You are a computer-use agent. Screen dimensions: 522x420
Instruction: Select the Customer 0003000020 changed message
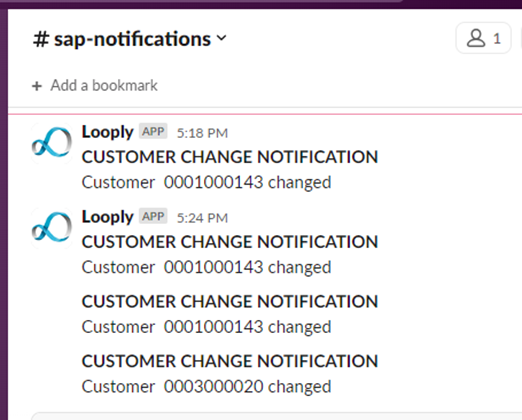point(206,387)
